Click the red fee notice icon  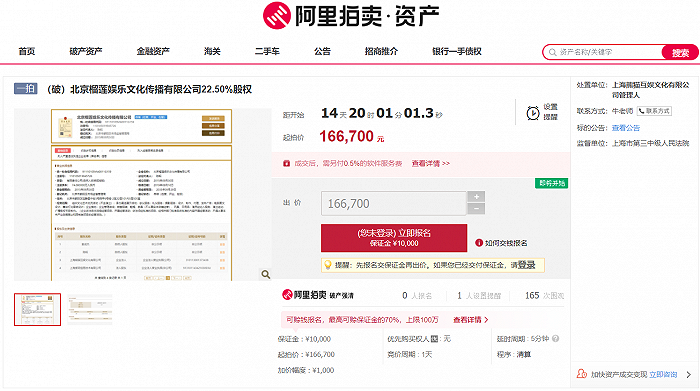click(287, 163)
